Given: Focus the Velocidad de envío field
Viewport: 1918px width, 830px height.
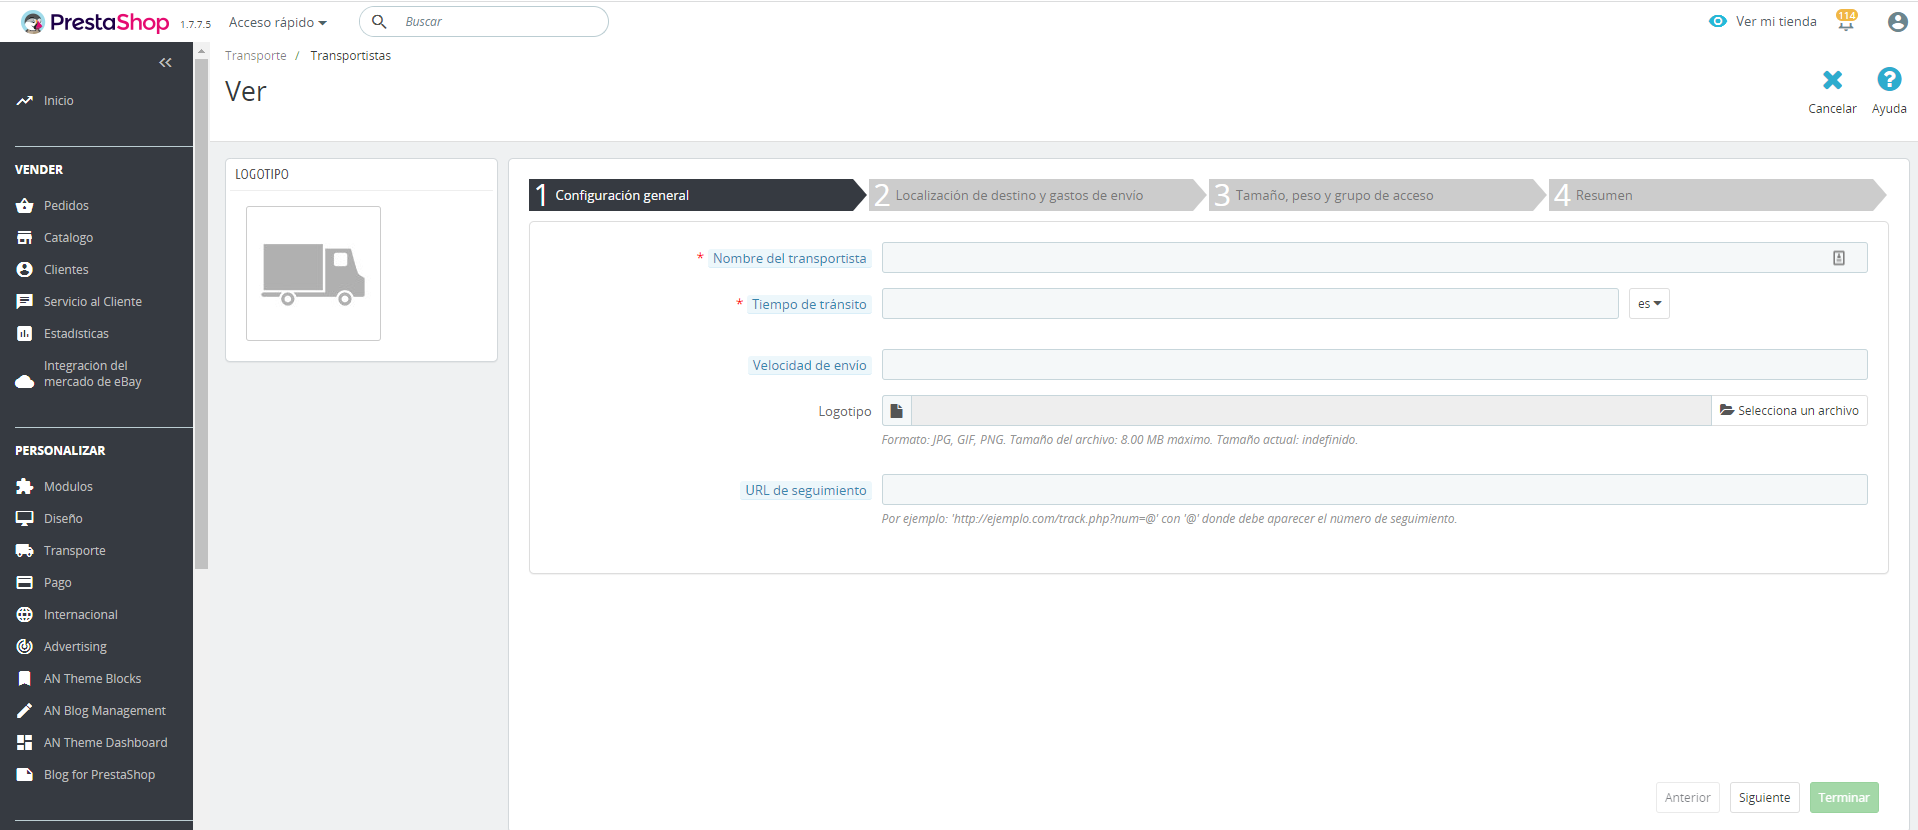Looking at the screenshot, I should [1374, 365].
